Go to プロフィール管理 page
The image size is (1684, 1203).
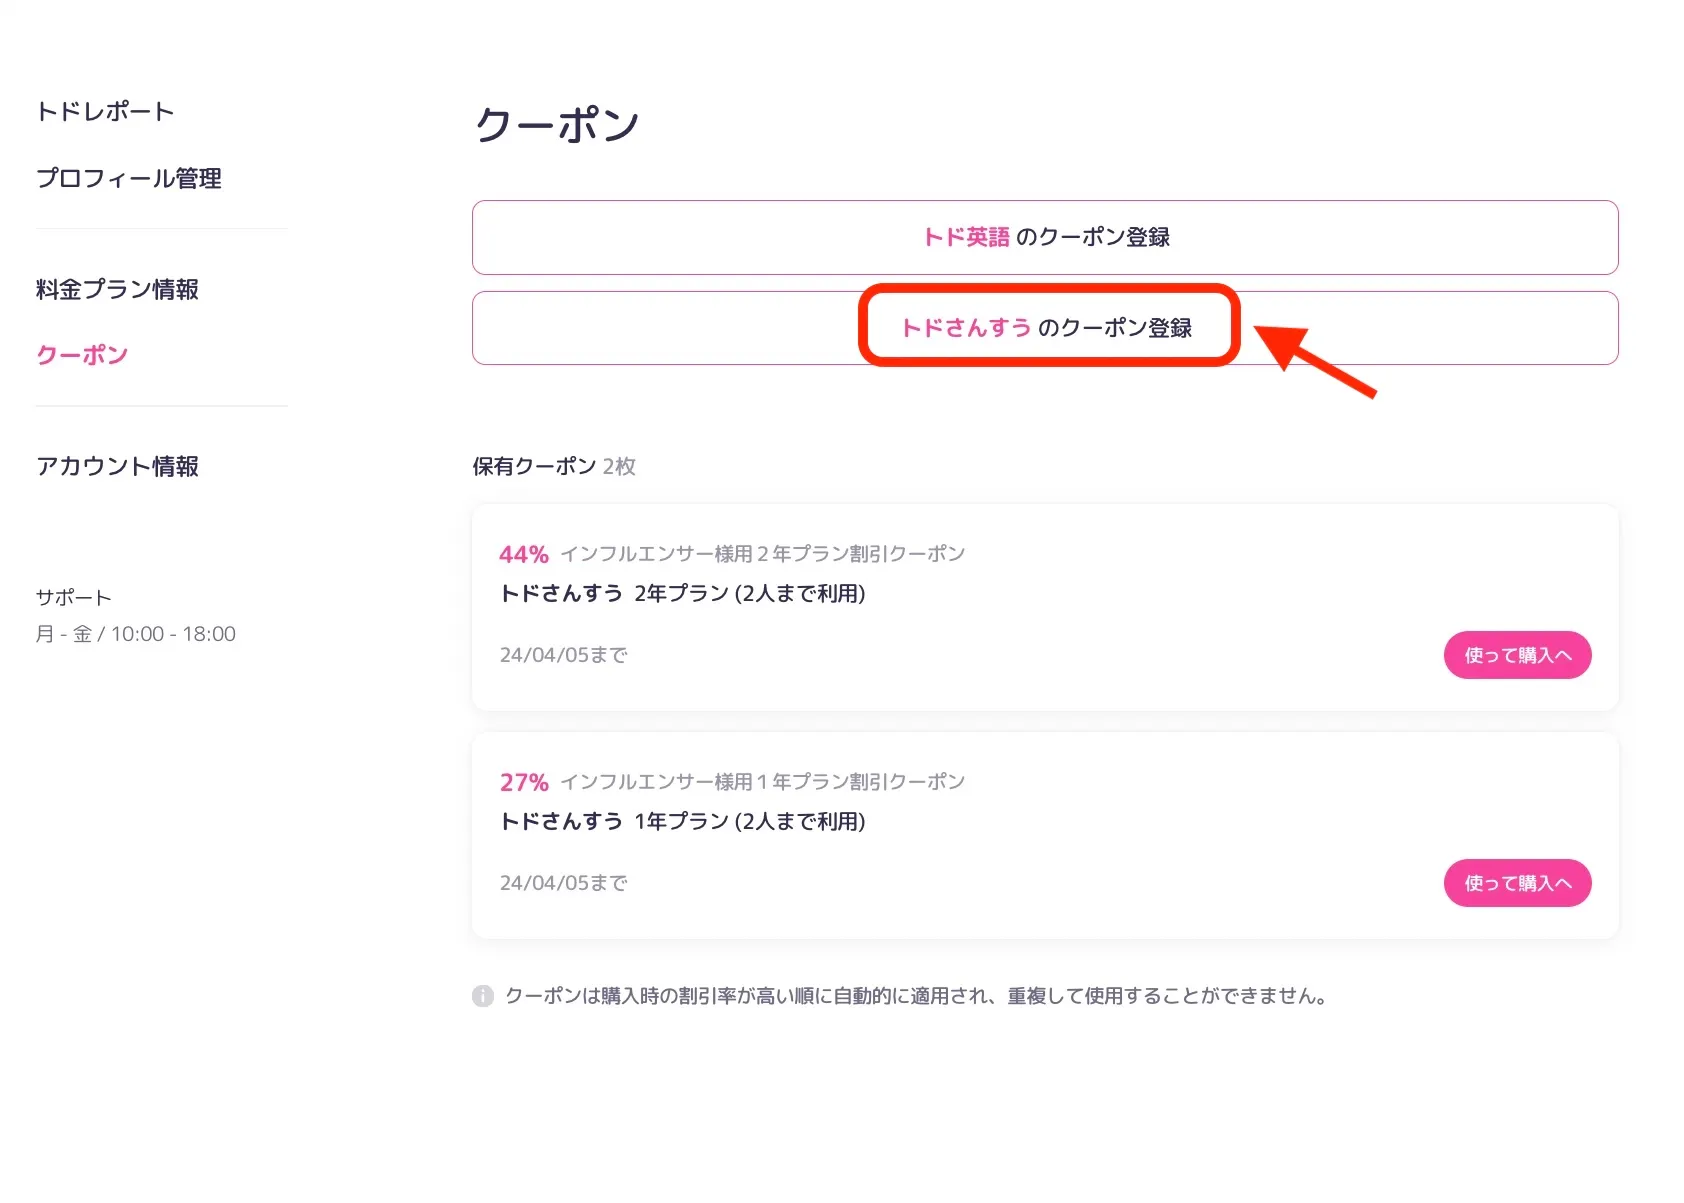pyautogui.click(x=129, y=178)
